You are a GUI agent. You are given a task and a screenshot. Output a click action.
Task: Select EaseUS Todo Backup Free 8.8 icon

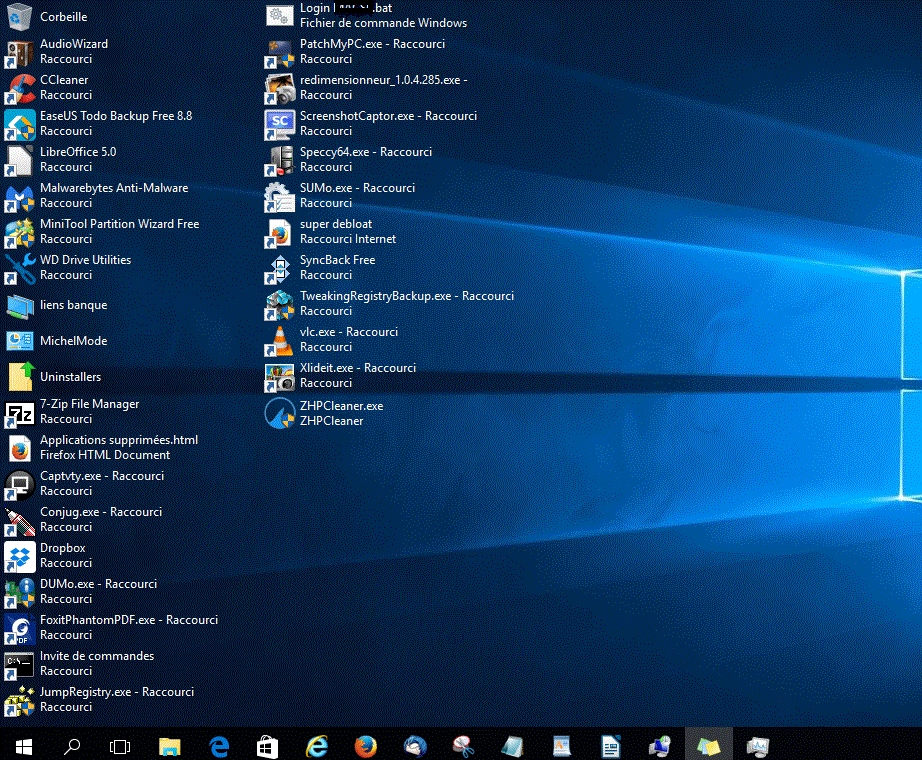[x=19, y=124]
